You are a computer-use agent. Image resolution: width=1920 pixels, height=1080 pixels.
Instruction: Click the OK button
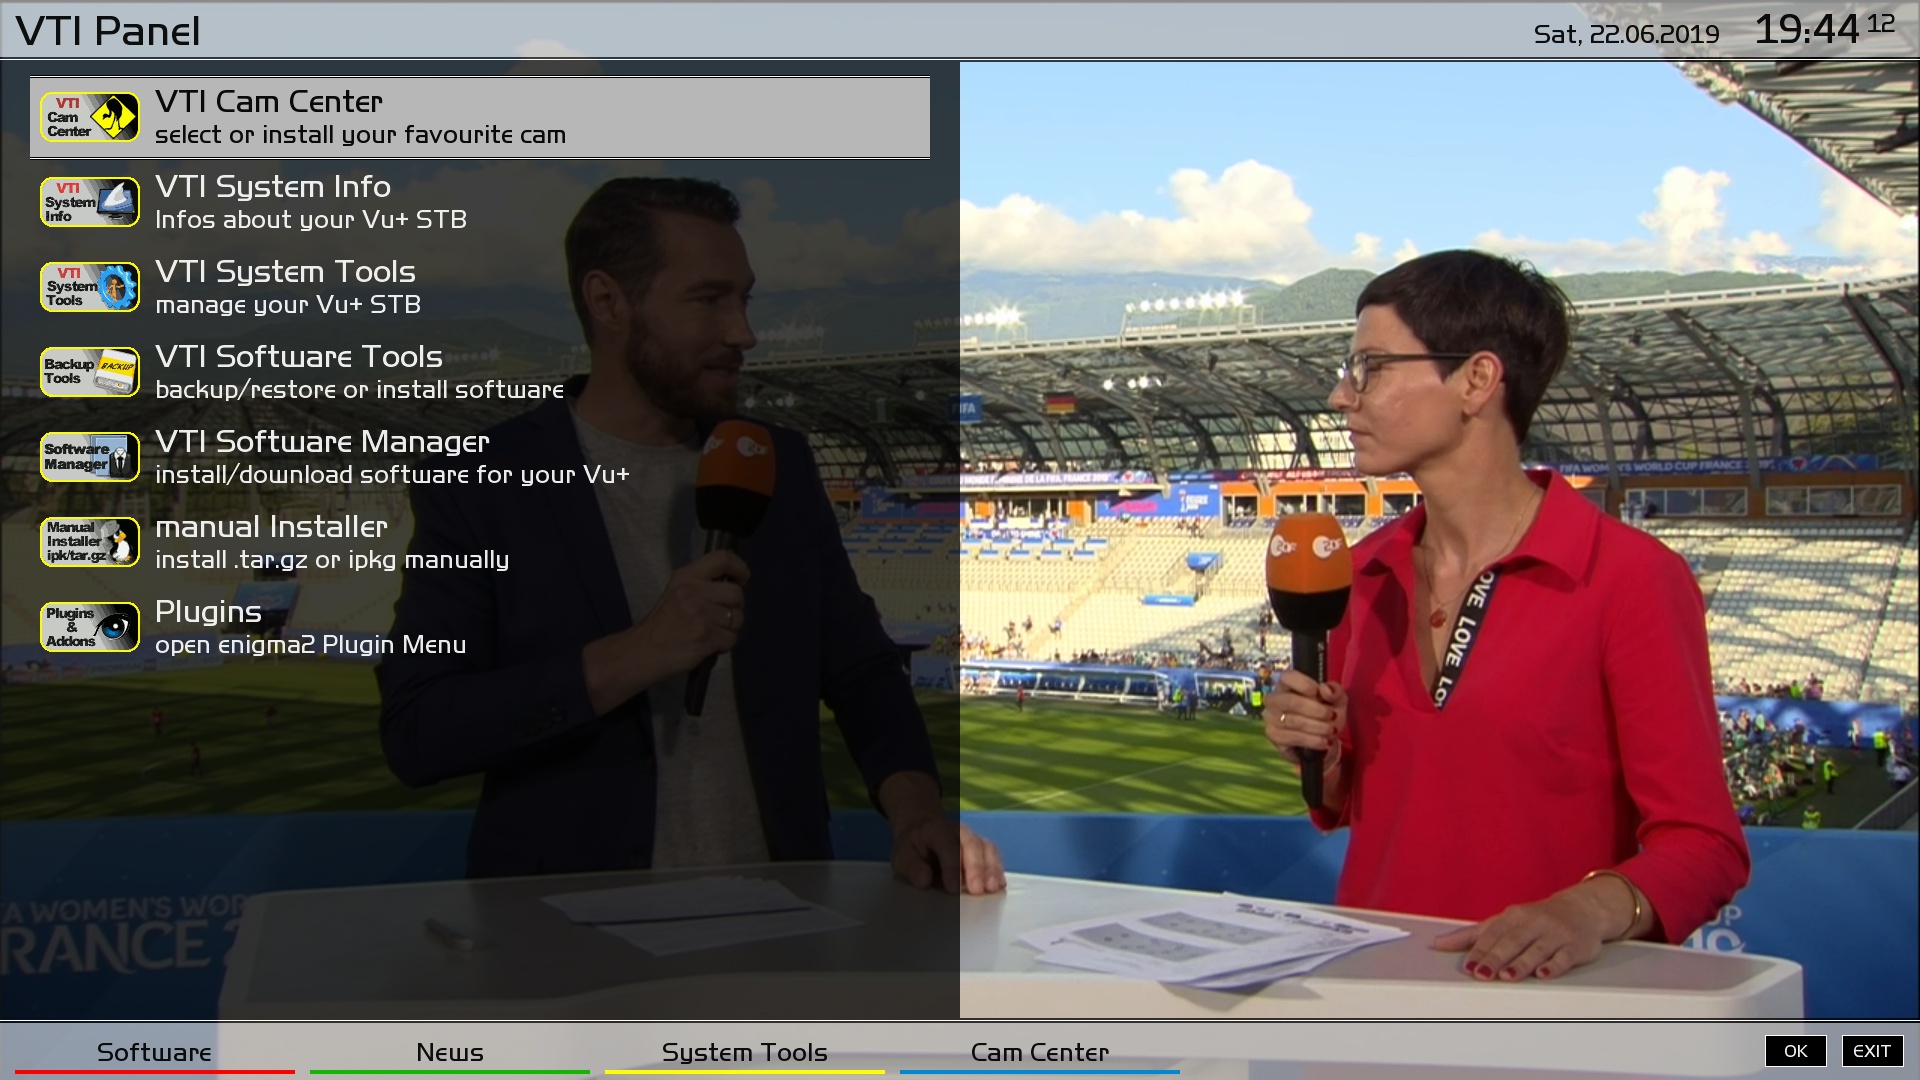[1796, 1051]
